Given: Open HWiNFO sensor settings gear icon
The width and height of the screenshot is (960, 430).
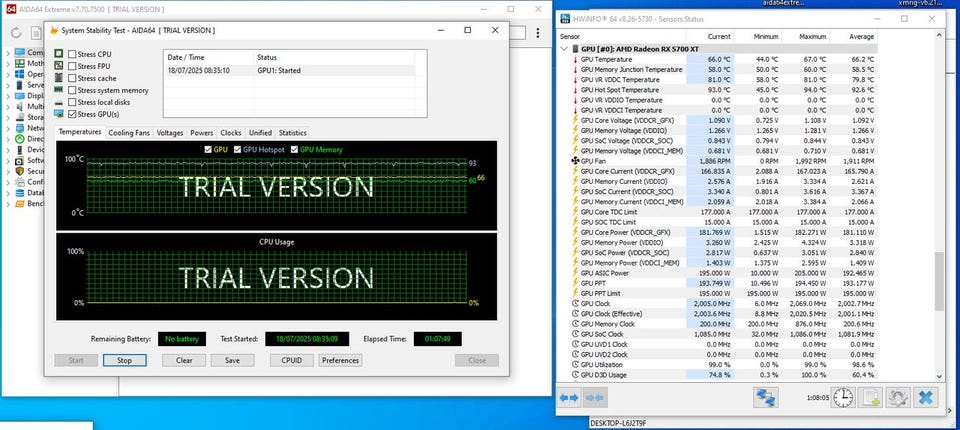Looking at the screenshot, I should pos(897,398).
